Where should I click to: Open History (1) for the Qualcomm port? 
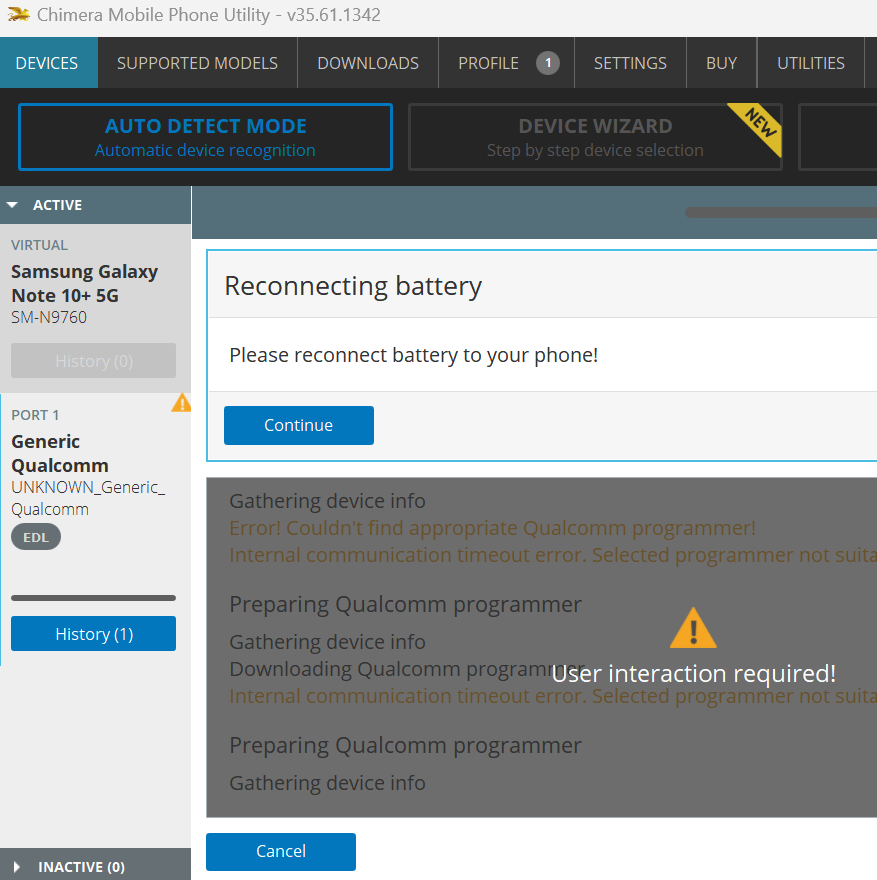point(93,633)
